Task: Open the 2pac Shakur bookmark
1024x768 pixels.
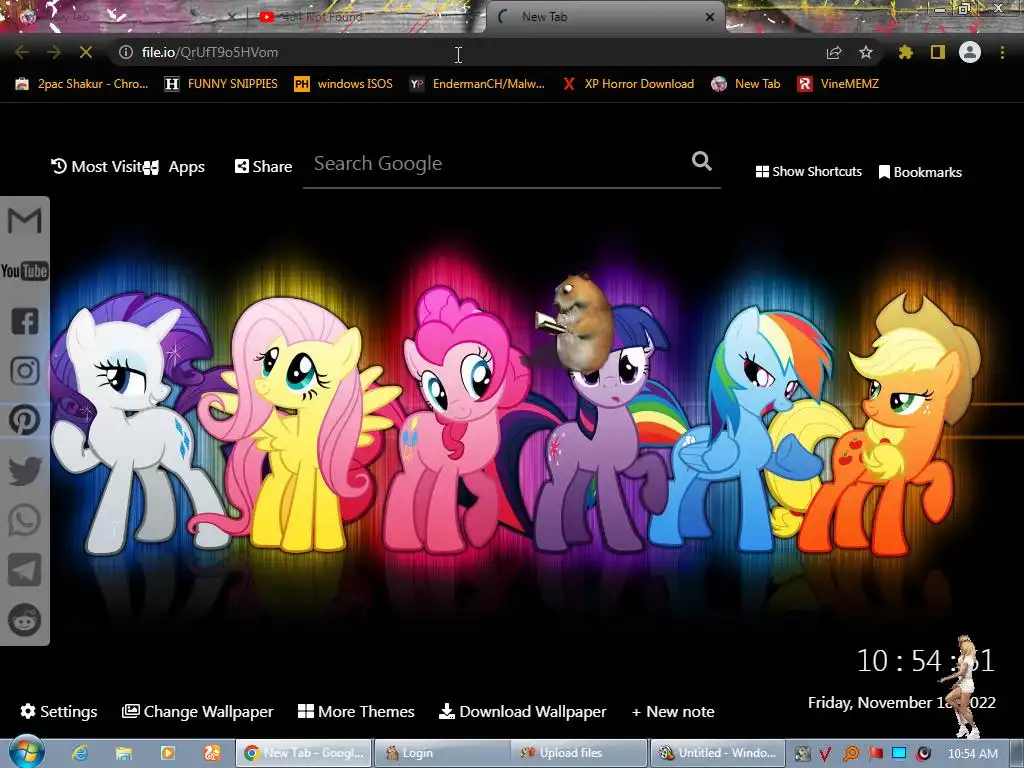Action: 82,84
